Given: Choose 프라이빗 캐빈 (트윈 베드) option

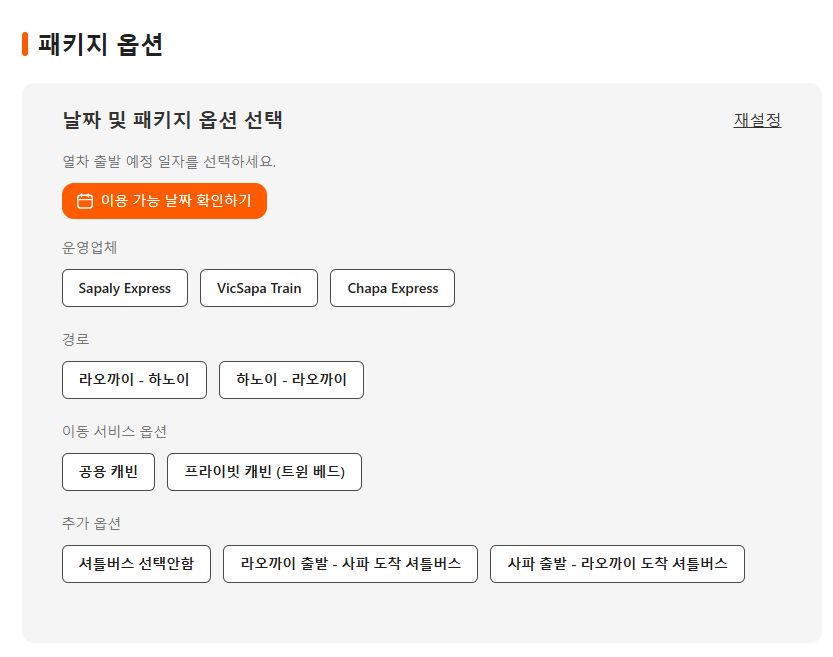Looking at the screenshot, I should (x=265, y=472).
